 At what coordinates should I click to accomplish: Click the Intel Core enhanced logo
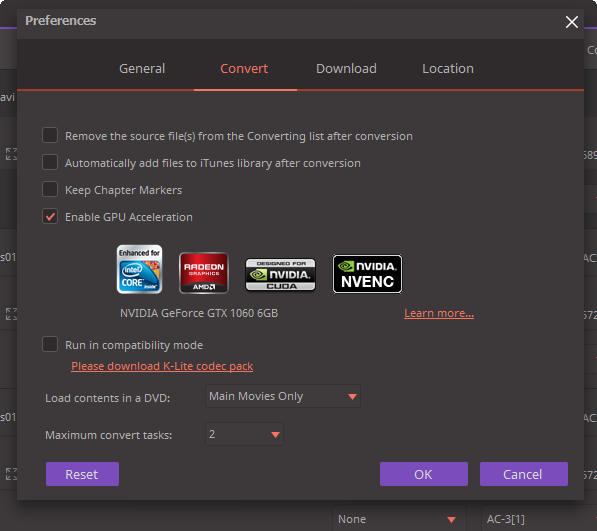[x=139, y=269]
